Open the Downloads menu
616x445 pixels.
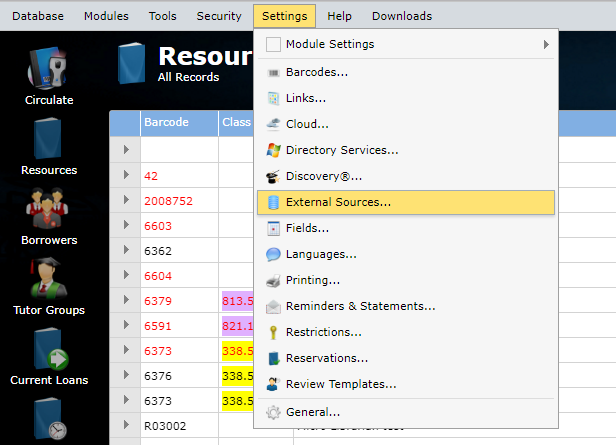coord(402,16)
